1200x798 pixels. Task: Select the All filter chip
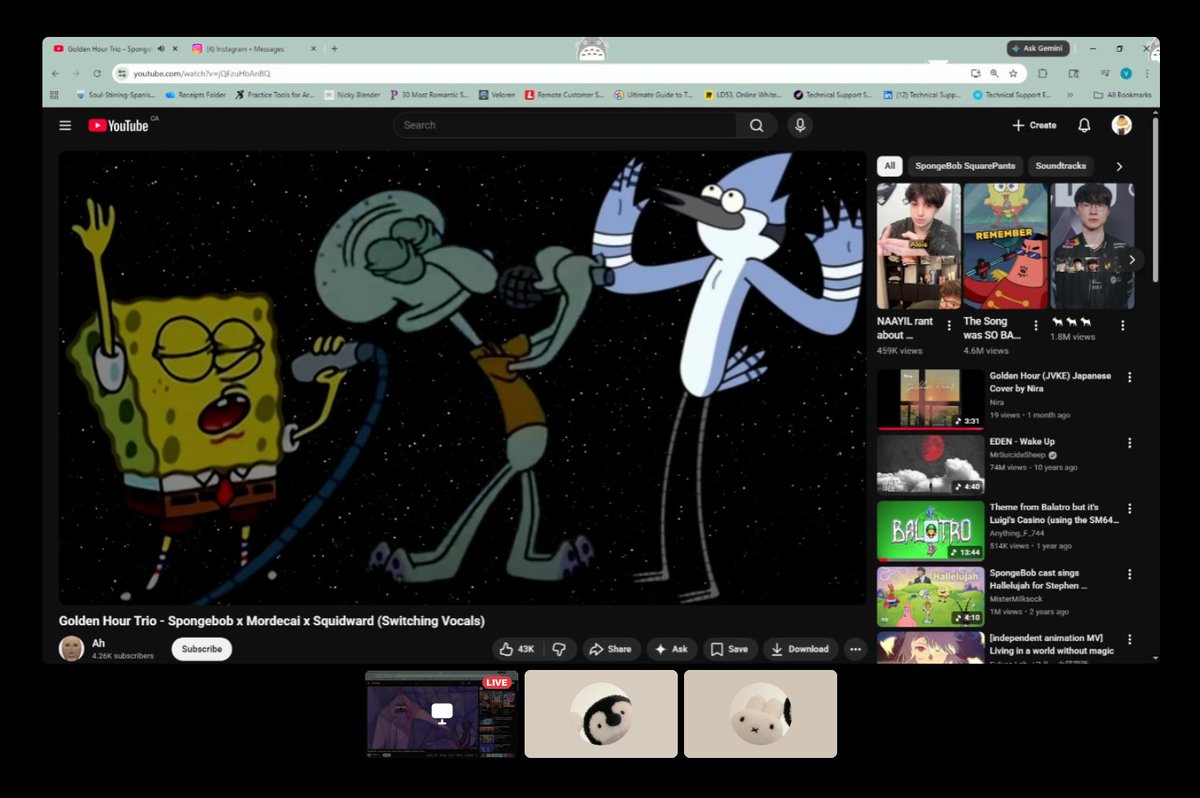[890, 166]
